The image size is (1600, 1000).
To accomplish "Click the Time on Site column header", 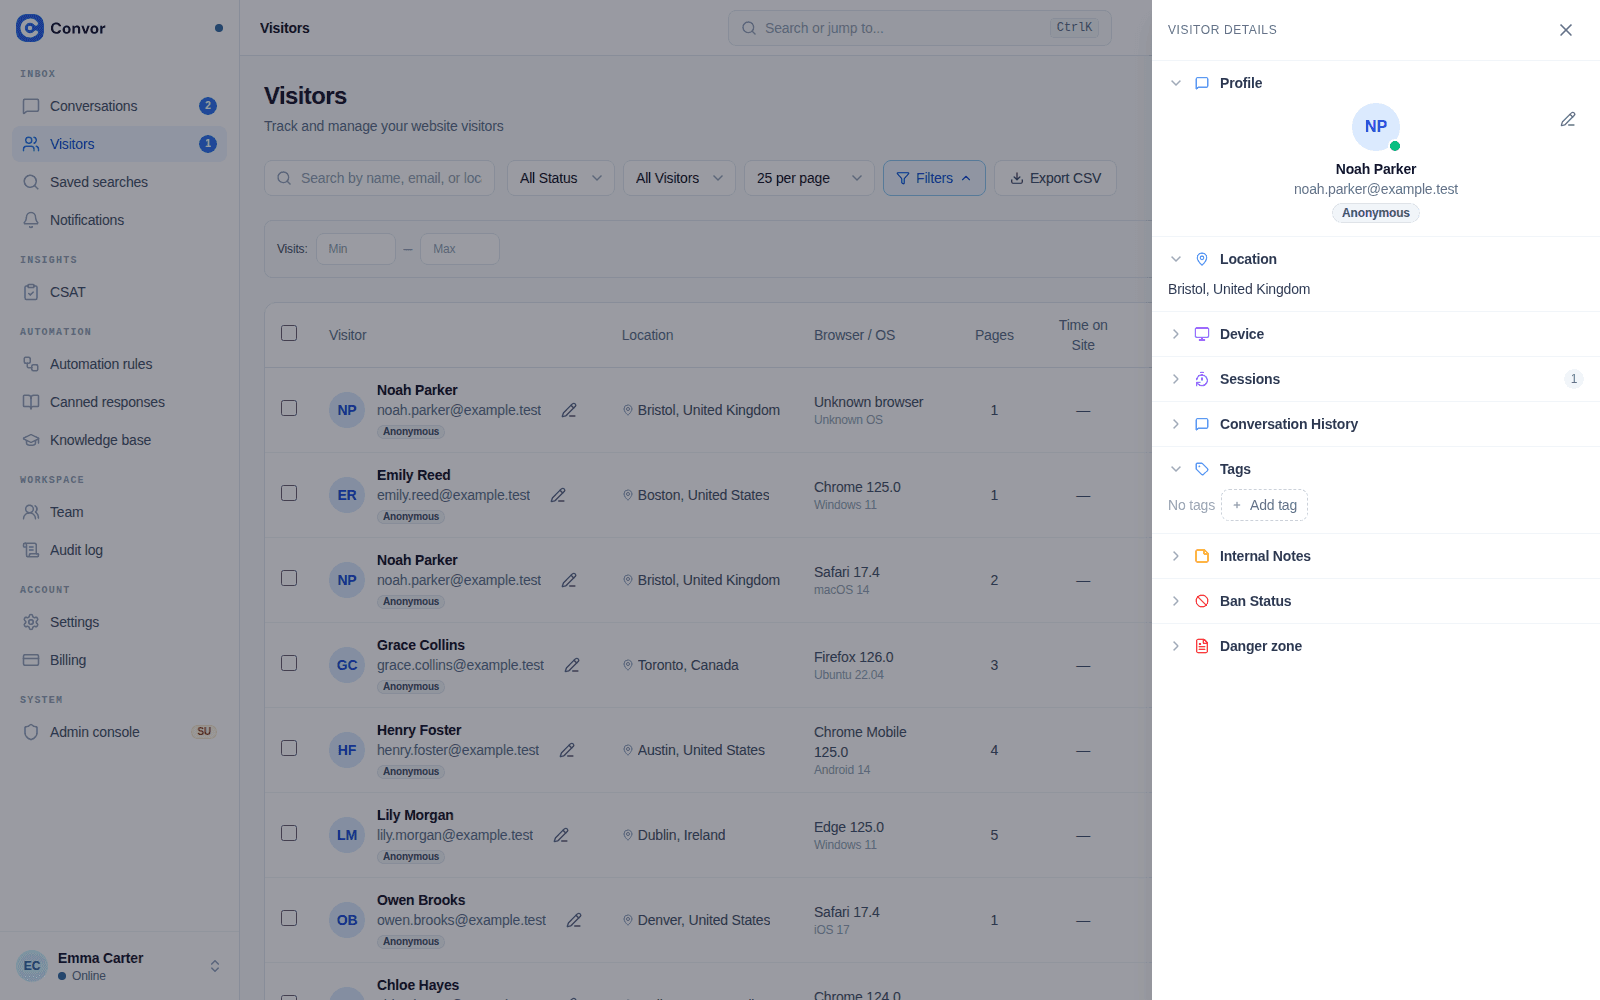I will click(1083, 335).
